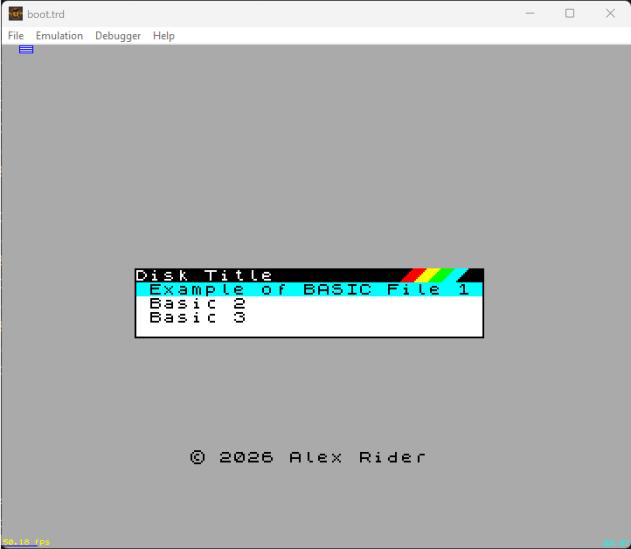Select 'Example of BASIC File 1' entry
This screenshot has height=549, width=631.
[308, 290]
